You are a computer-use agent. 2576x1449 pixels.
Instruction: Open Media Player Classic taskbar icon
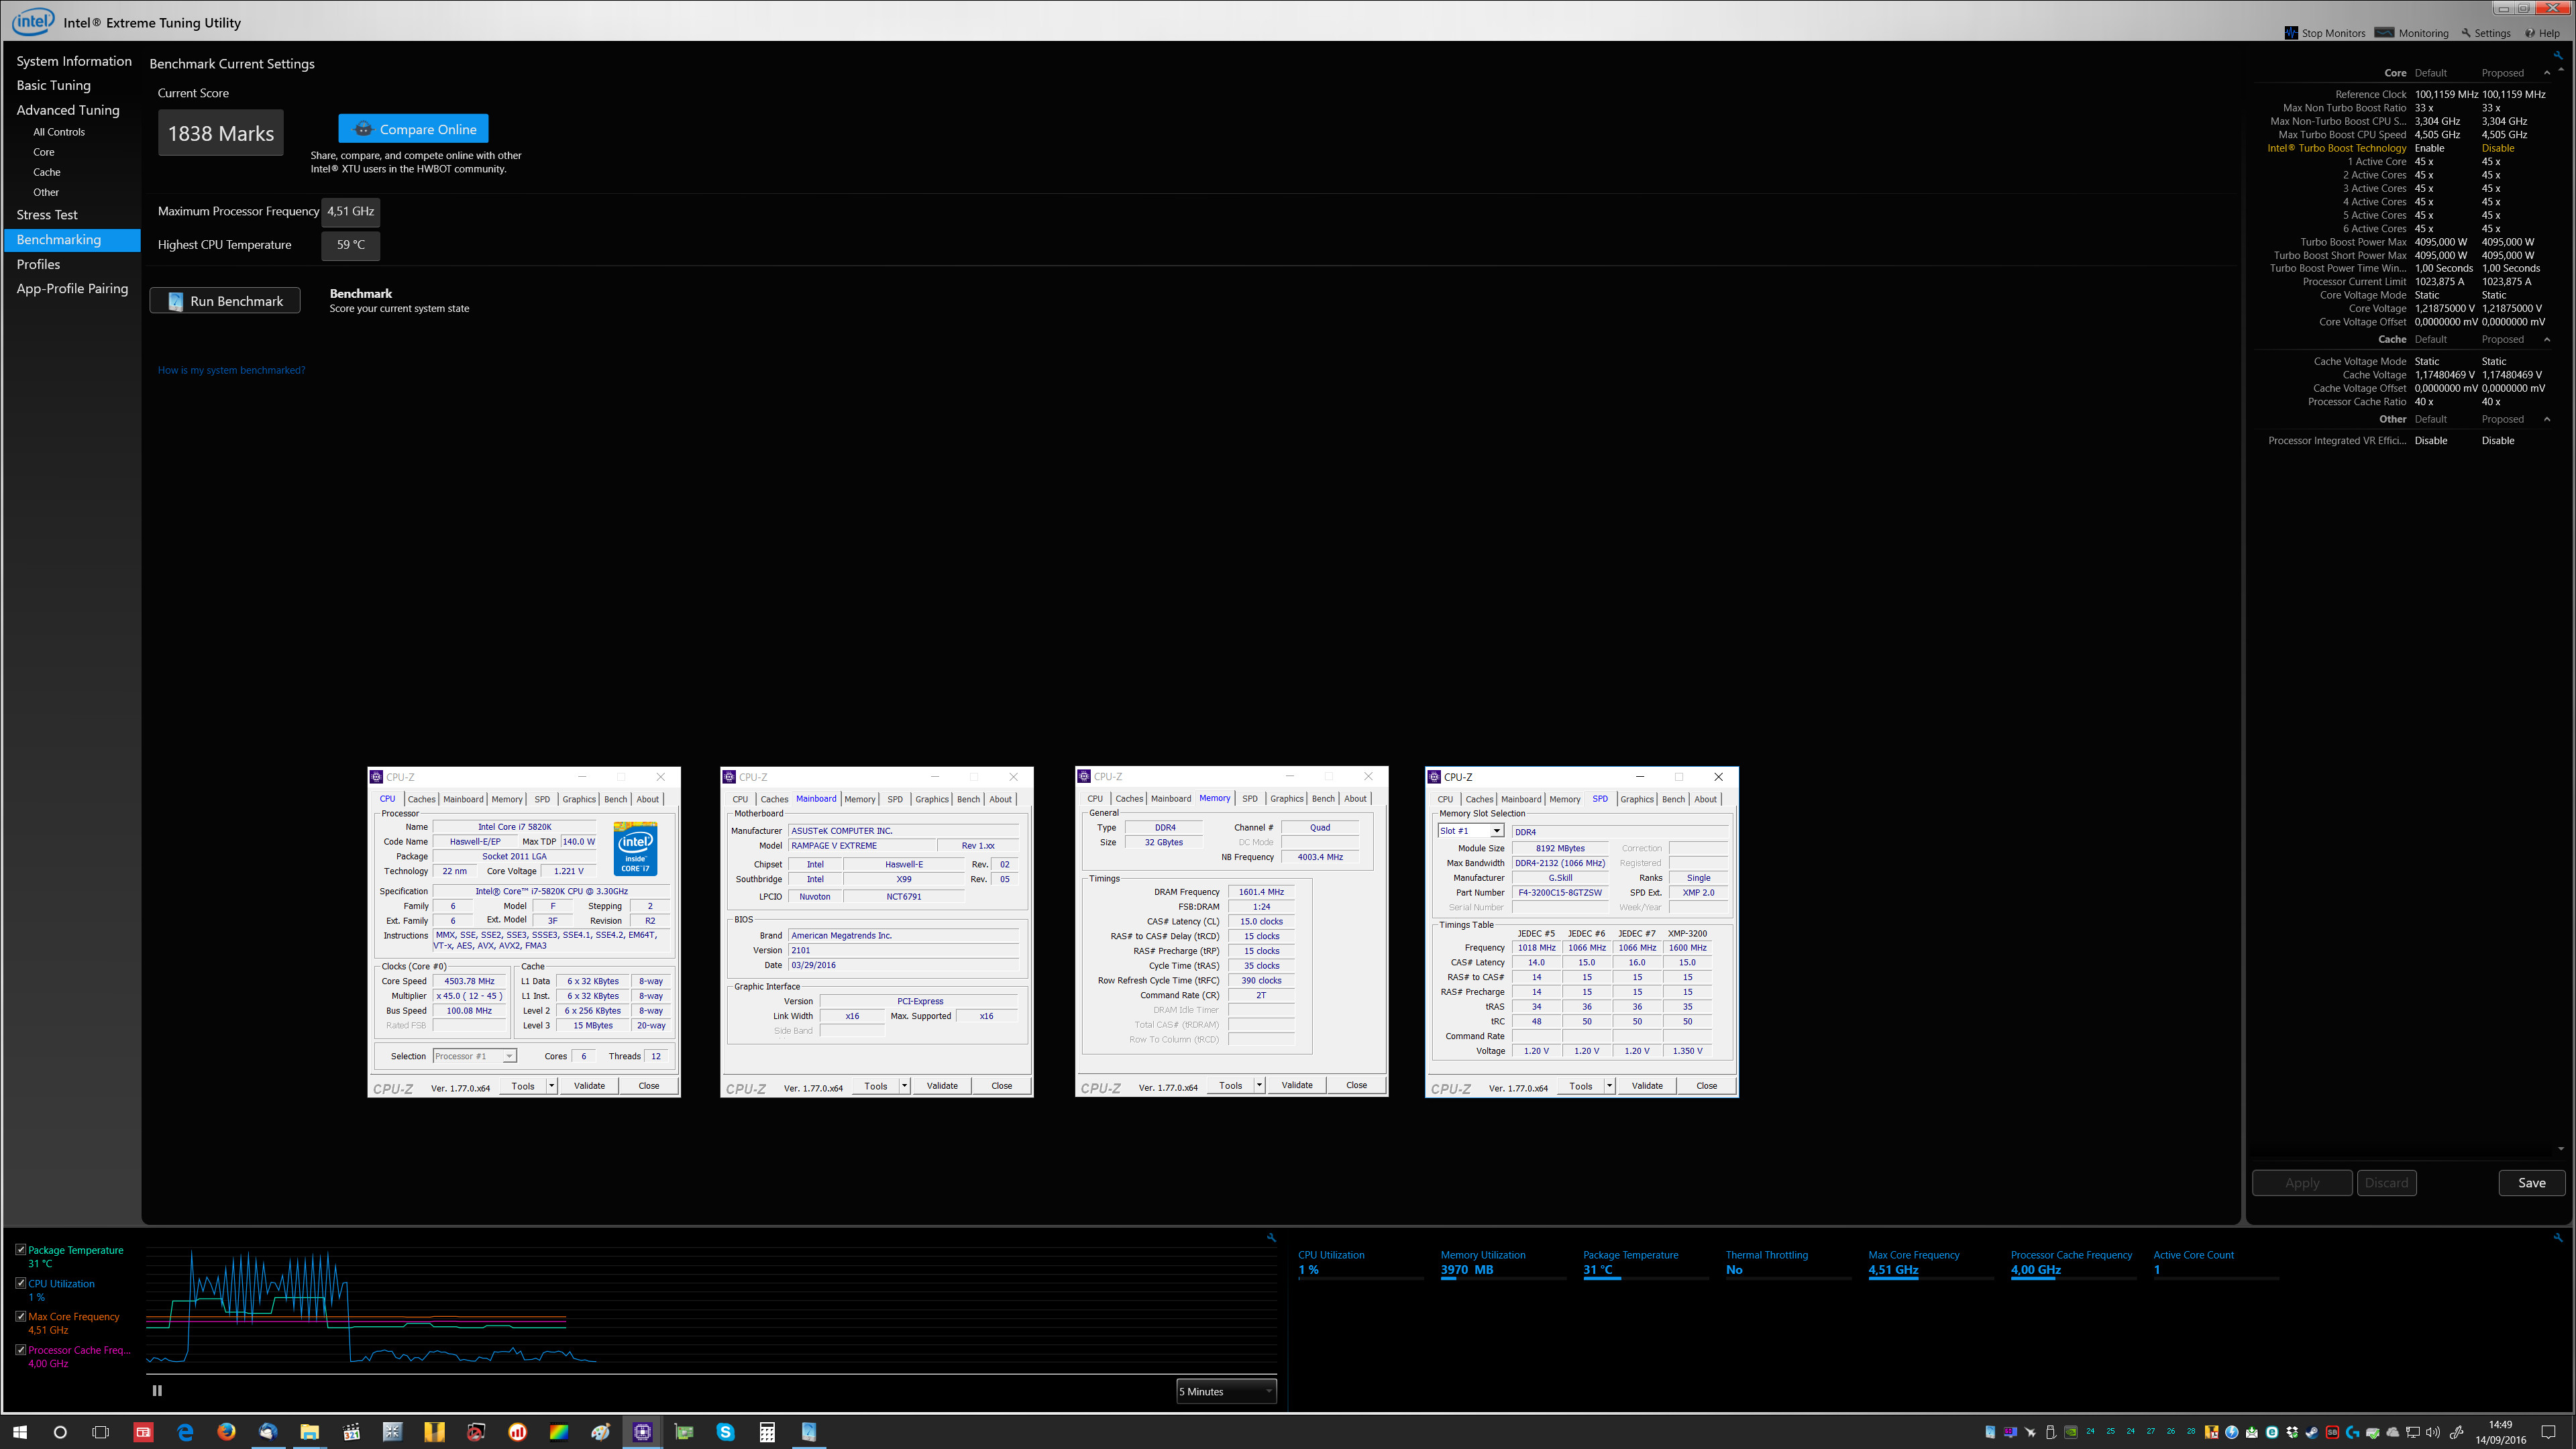point(351,1432)
